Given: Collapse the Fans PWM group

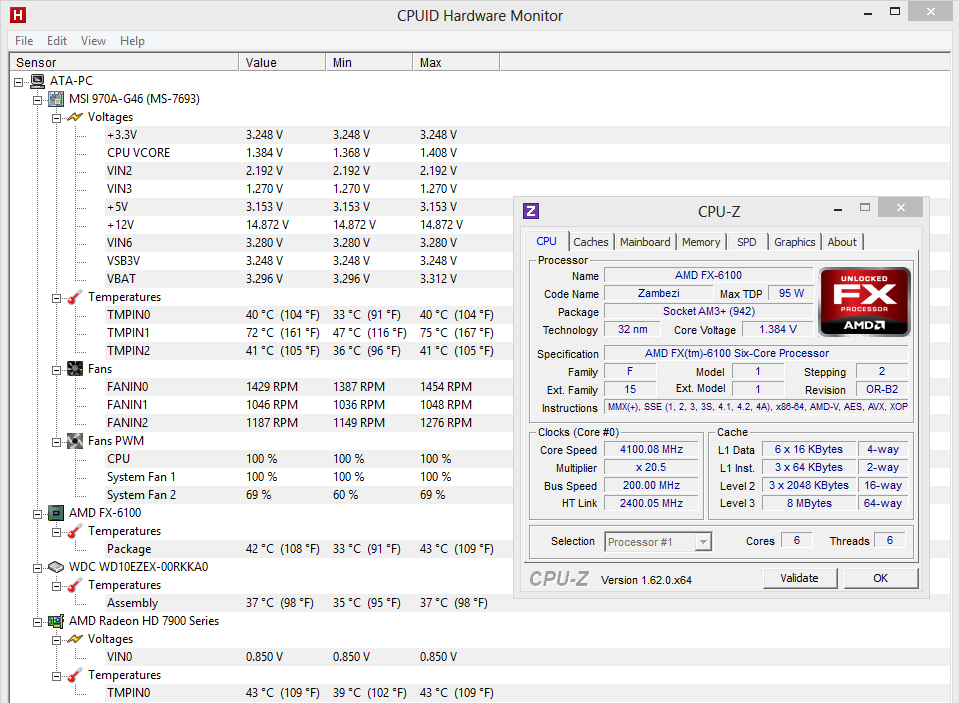Looking at the screenshot, I should [x=56, y=442].
